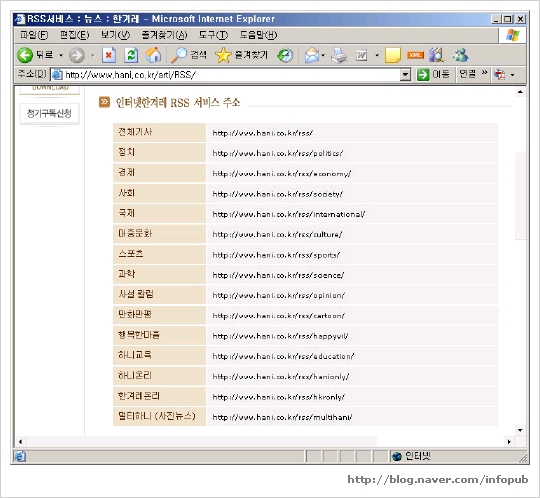Open the Mail dropdown arrow
The width and height of the screenshot is (540, 498).
click(x=323, y=55)
